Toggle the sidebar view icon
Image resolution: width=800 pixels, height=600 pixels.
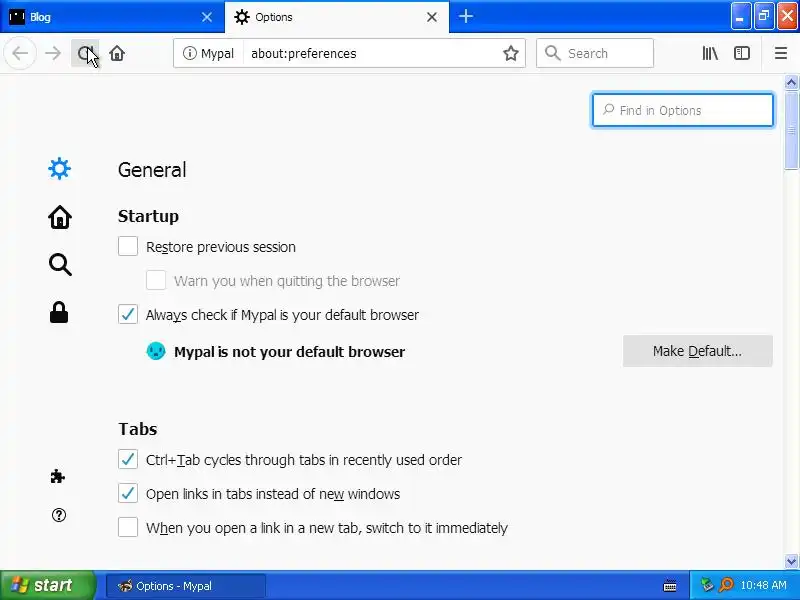(741, 53)
